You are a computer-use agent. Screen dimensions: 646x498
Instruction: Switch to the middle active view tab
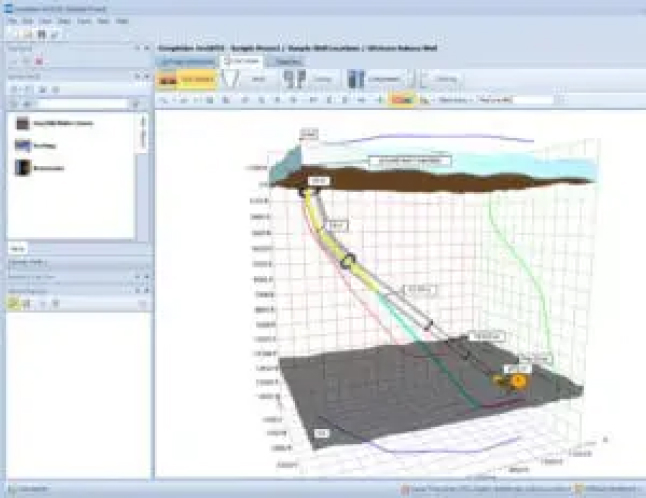pyautogui.click(x=245, y=61)
